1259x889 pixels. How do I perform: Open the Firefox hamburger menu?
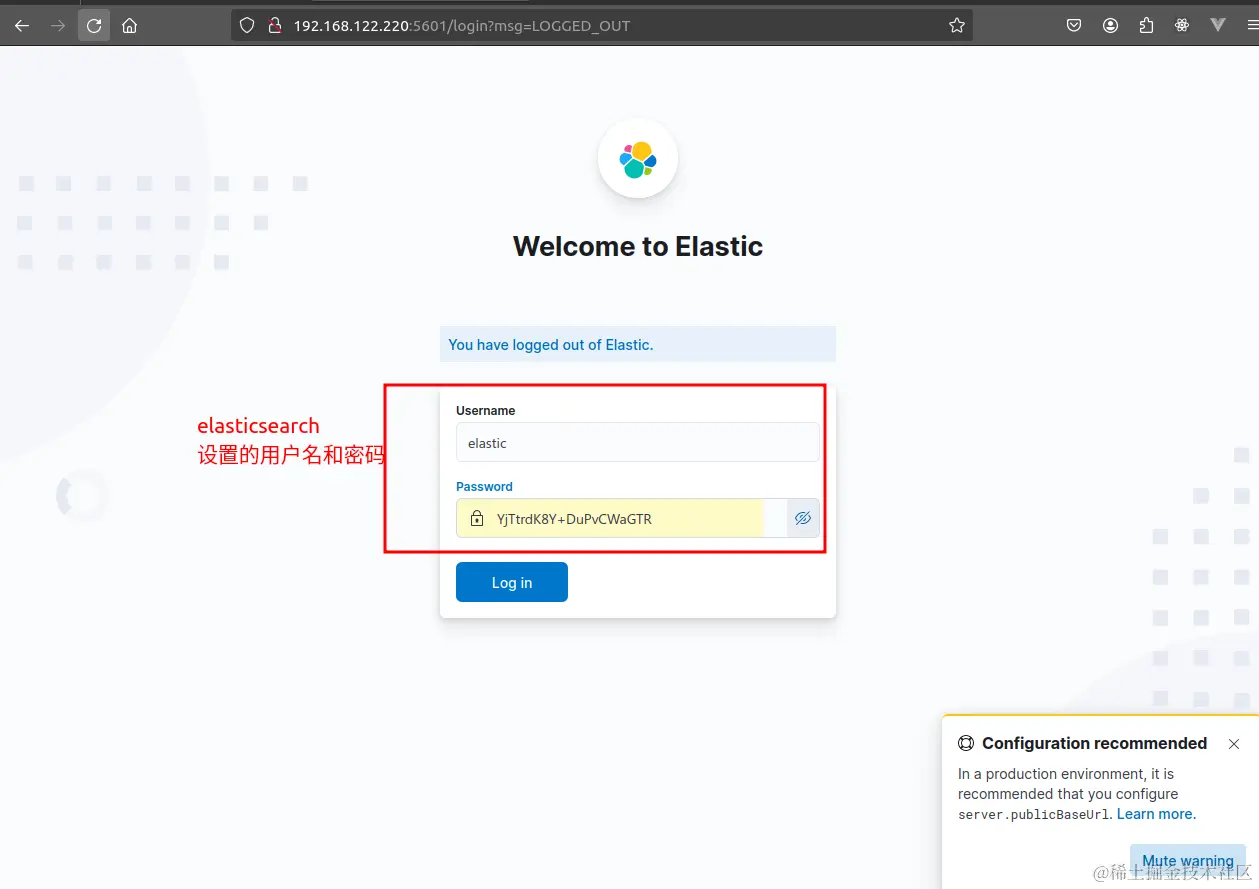click(x=1252, y=26)
